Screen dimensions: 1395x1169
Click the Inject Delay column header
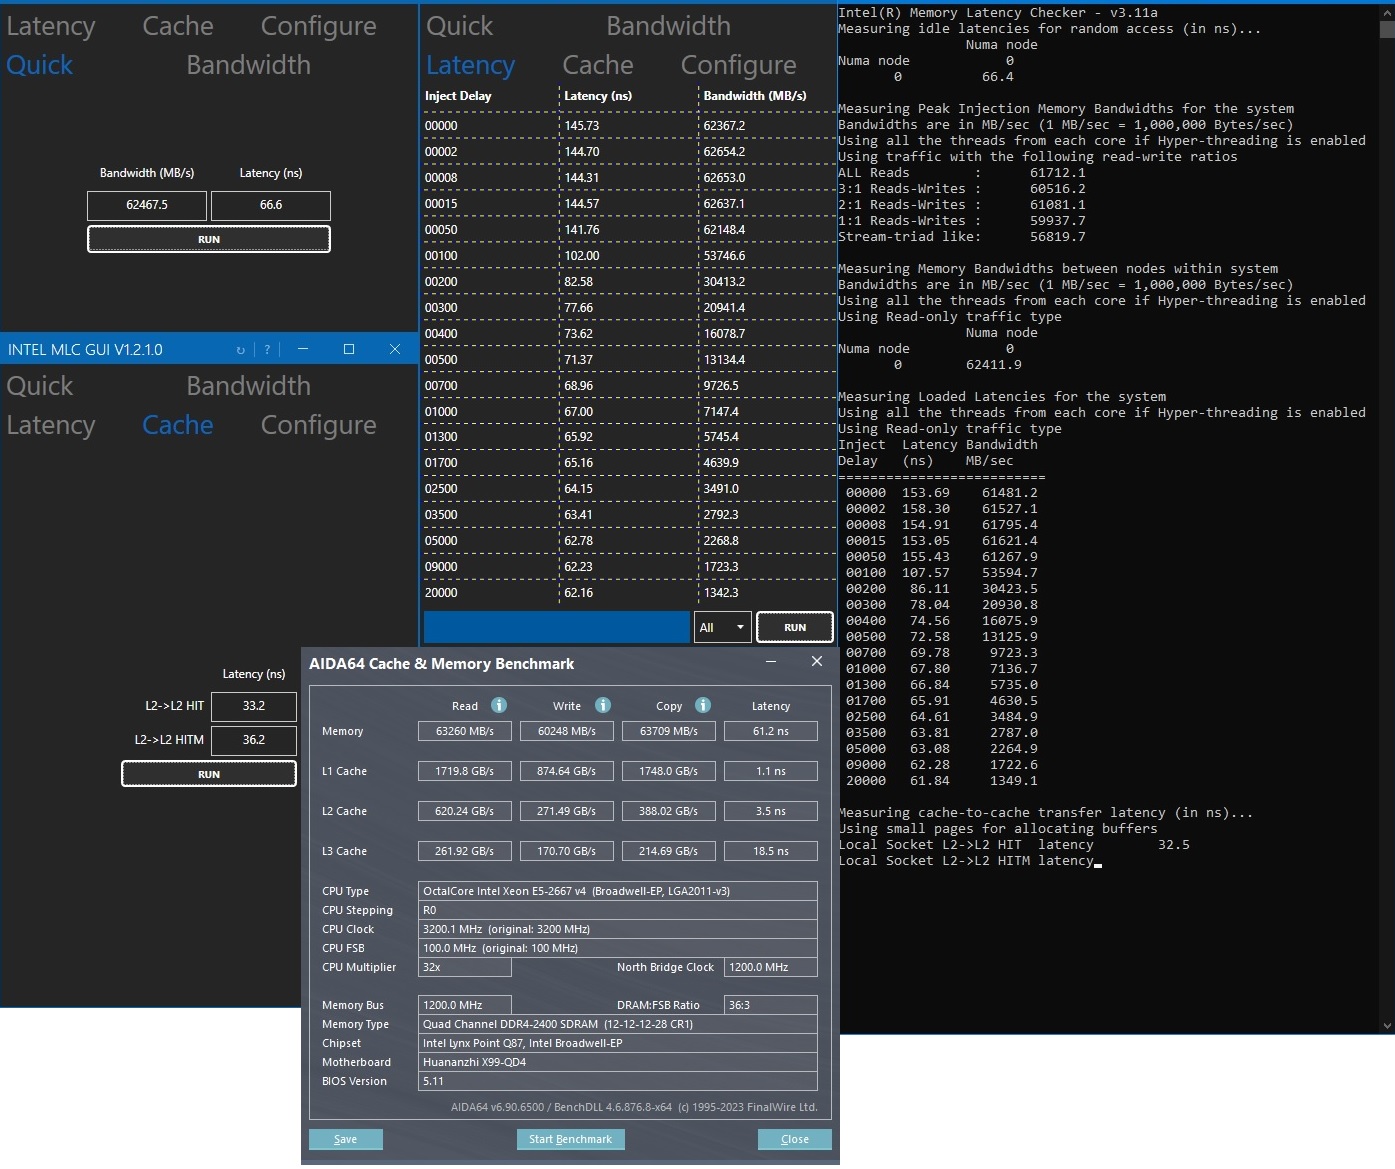458,96
